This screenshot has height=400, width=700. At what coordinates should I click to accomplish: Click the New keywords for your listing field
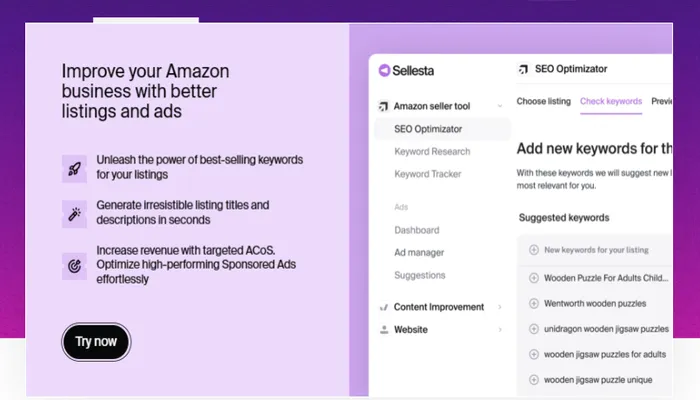595,248
